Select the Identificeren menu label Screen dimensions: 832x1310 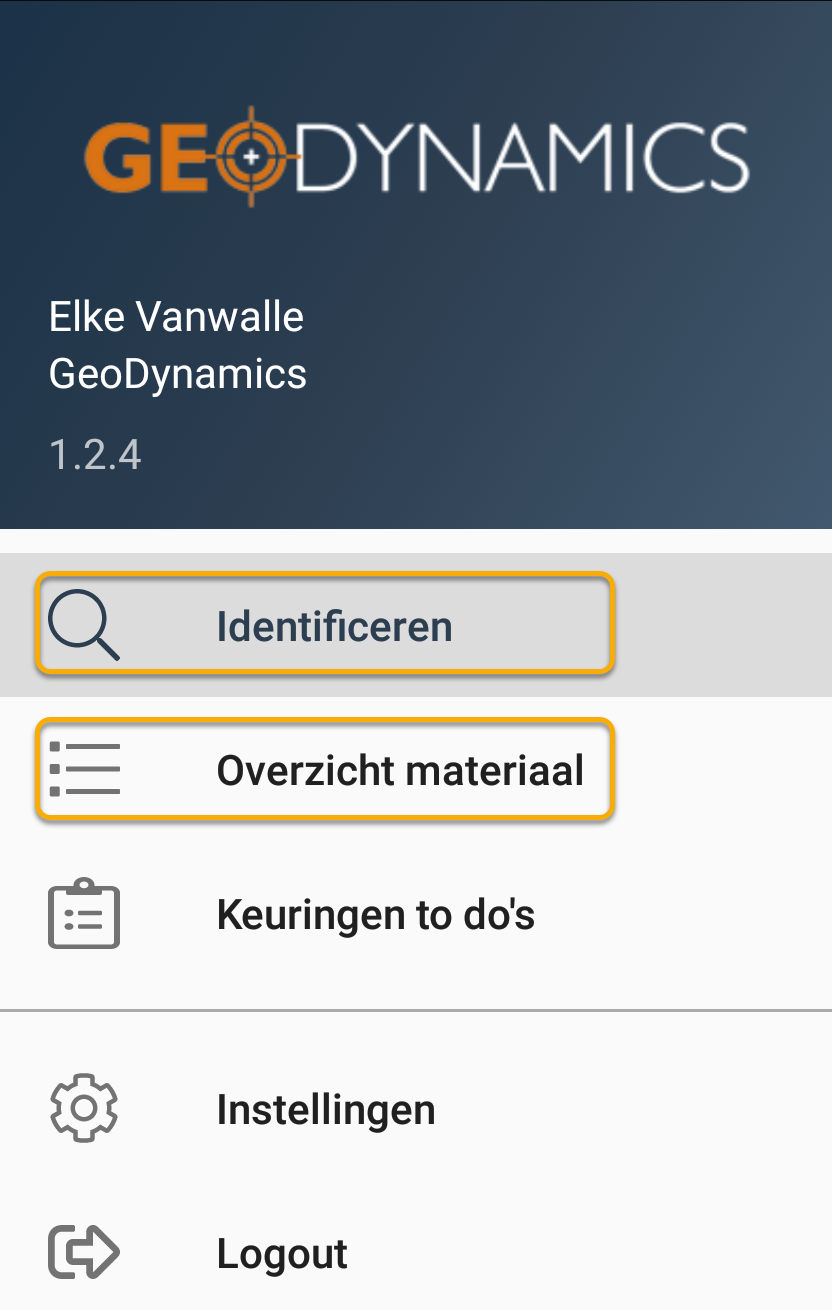pyautogui.click(x=334, y=627)
